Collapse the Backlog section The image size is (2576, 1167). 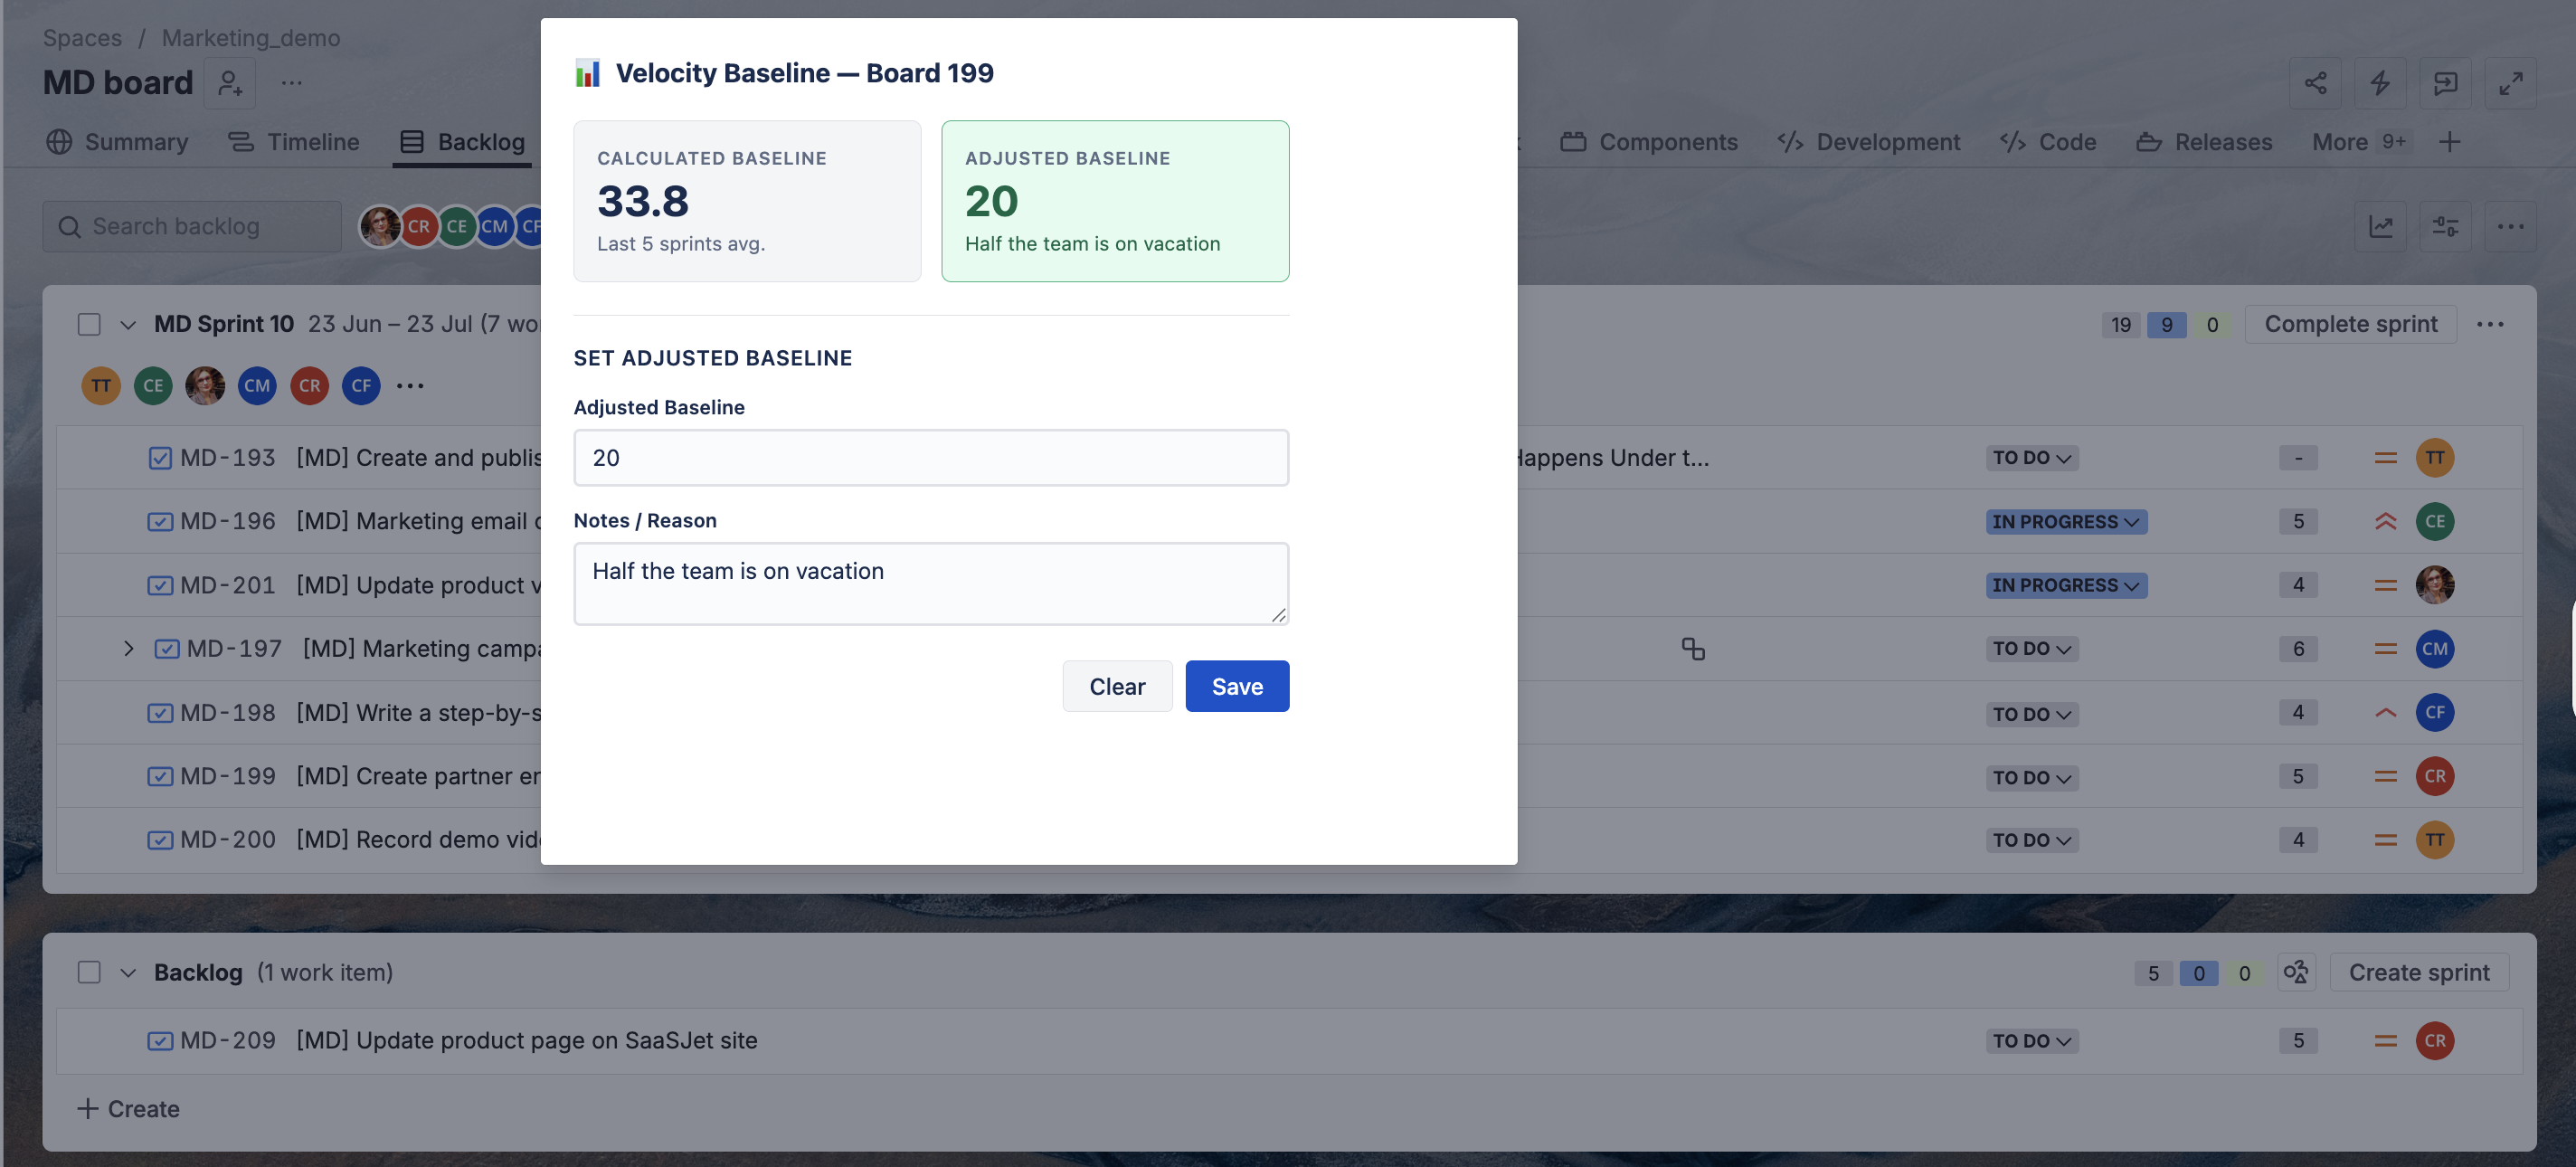coord(128,973)
